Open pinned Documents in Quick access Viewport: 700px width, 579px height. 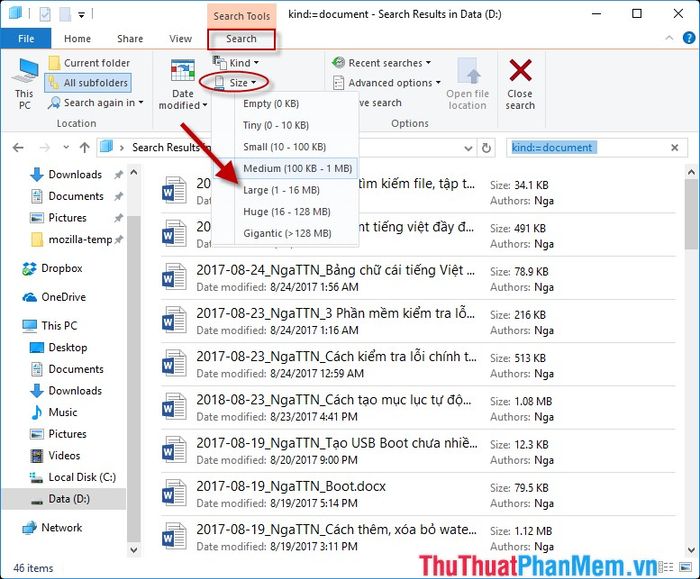[76, 196]
